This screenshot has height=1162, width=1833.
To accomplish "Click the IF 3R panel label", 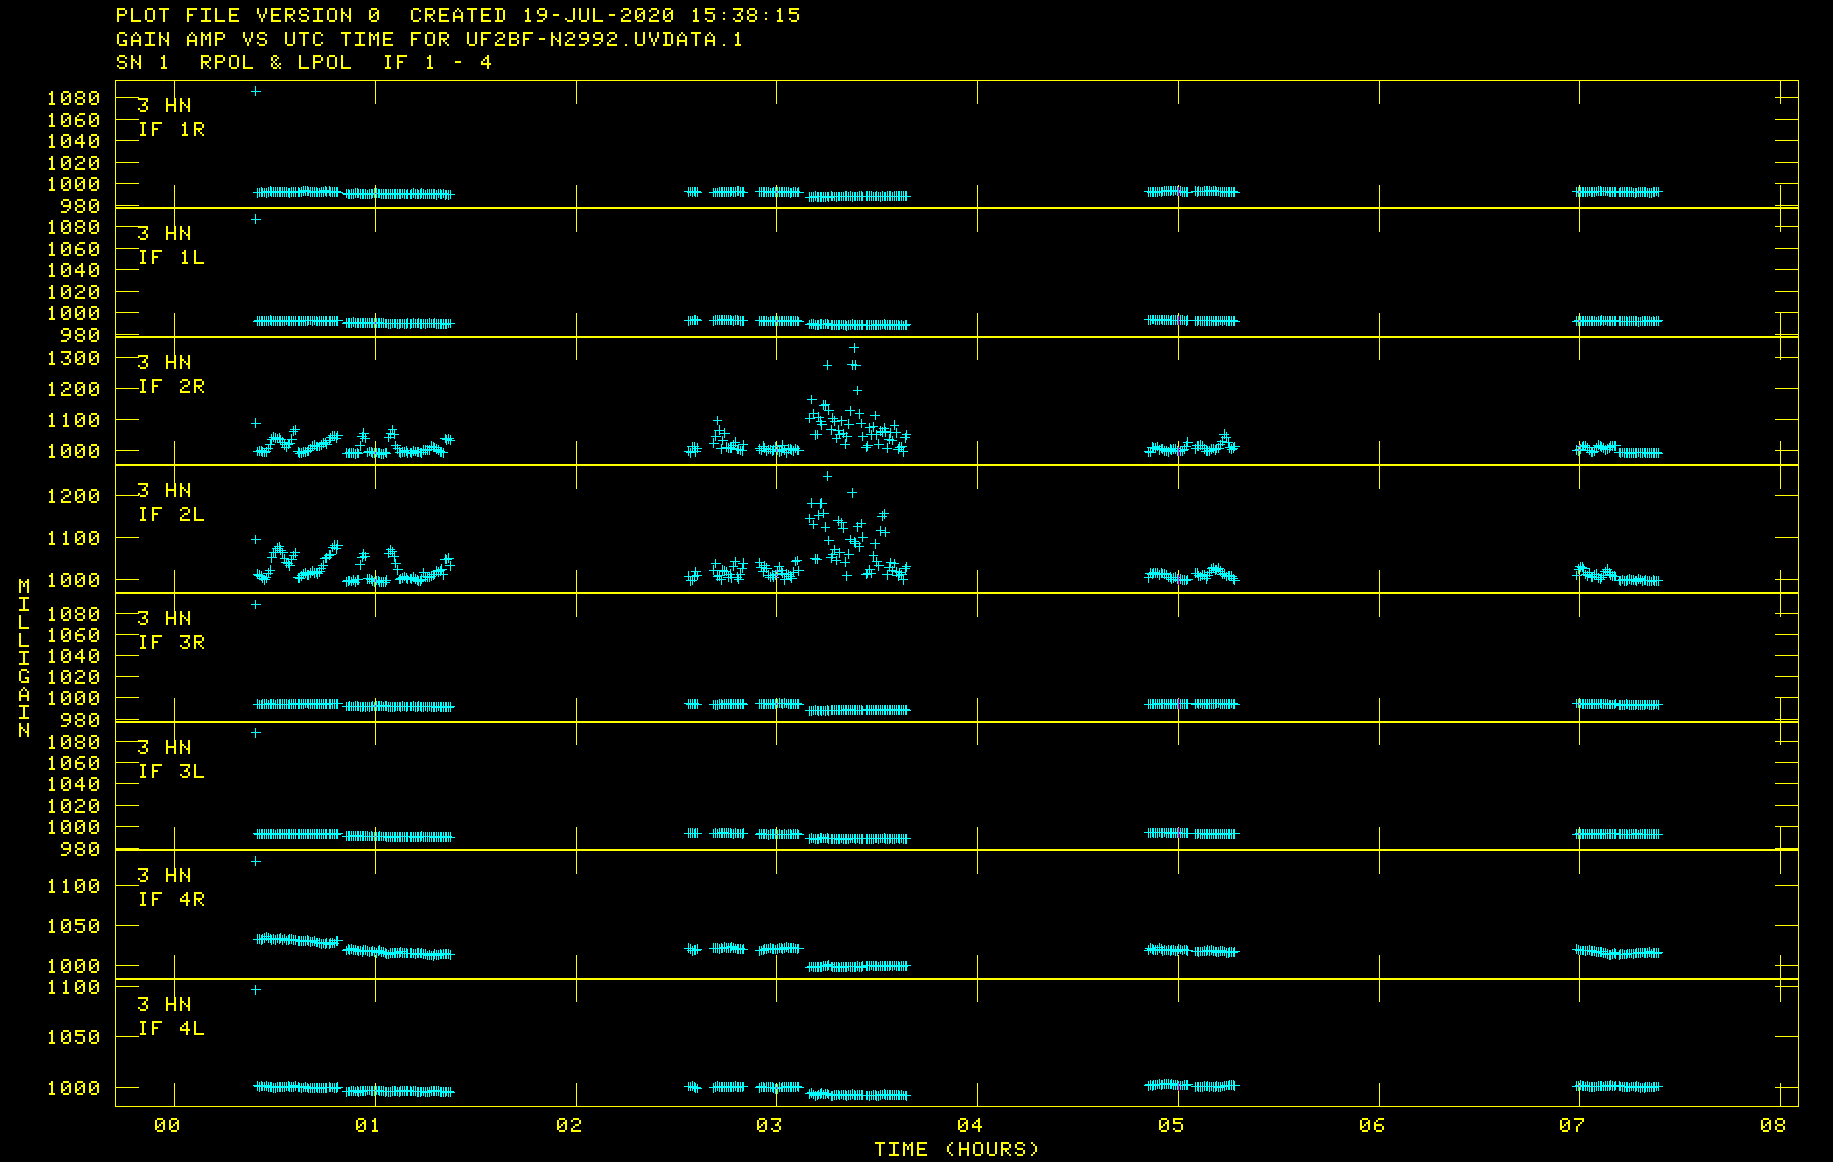I will tap(171, 642).
